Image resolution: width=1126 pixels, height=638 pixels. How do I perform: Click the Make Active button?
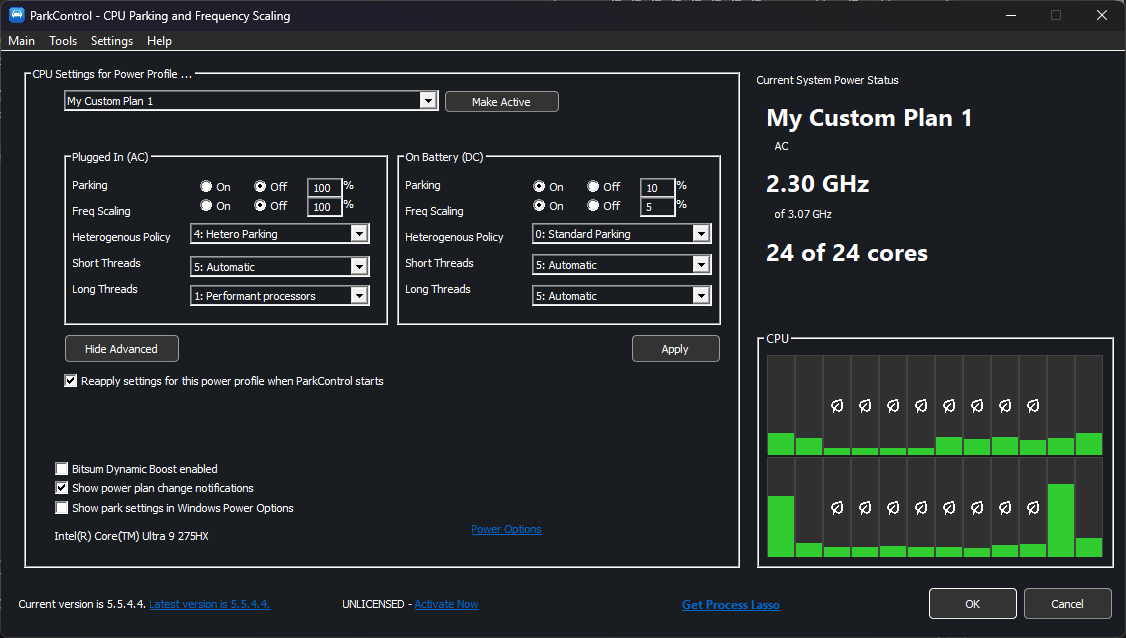501,102
